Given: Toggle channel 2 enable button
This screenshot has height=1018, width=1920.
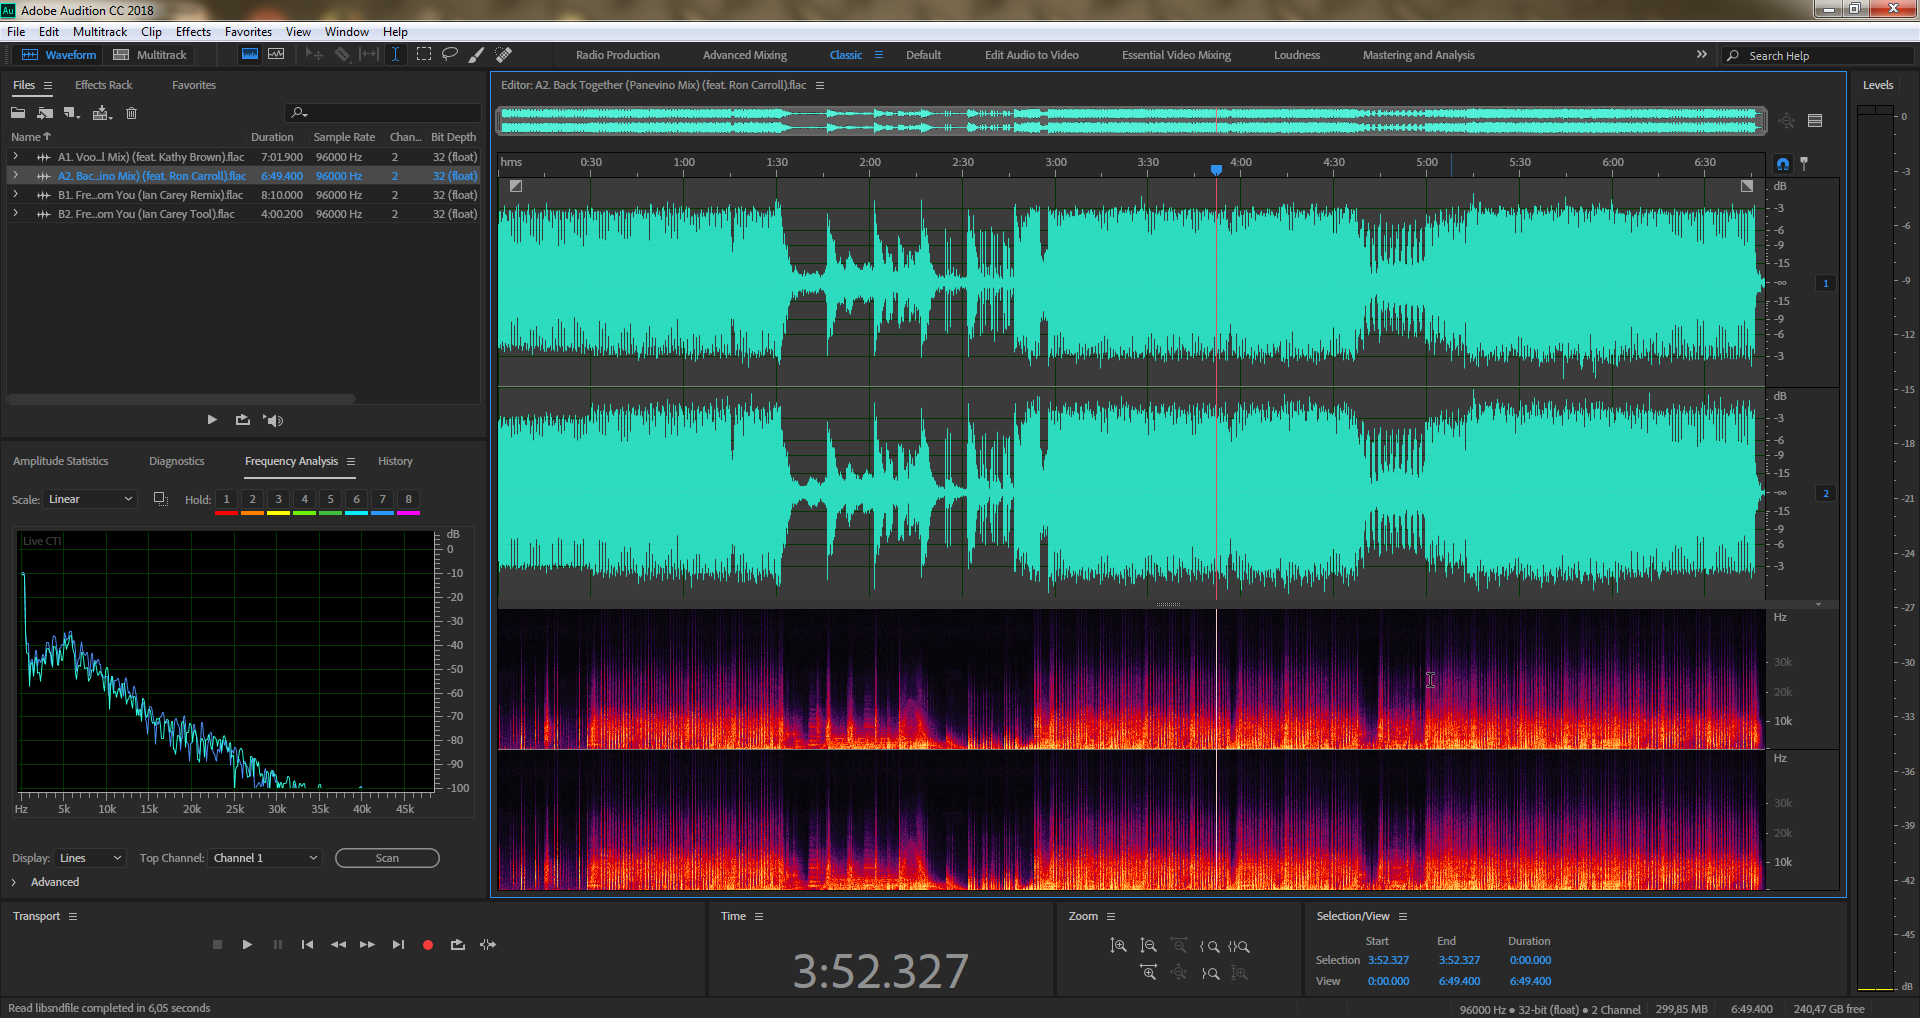Looking at the screenshot, I should [1825, 494].
